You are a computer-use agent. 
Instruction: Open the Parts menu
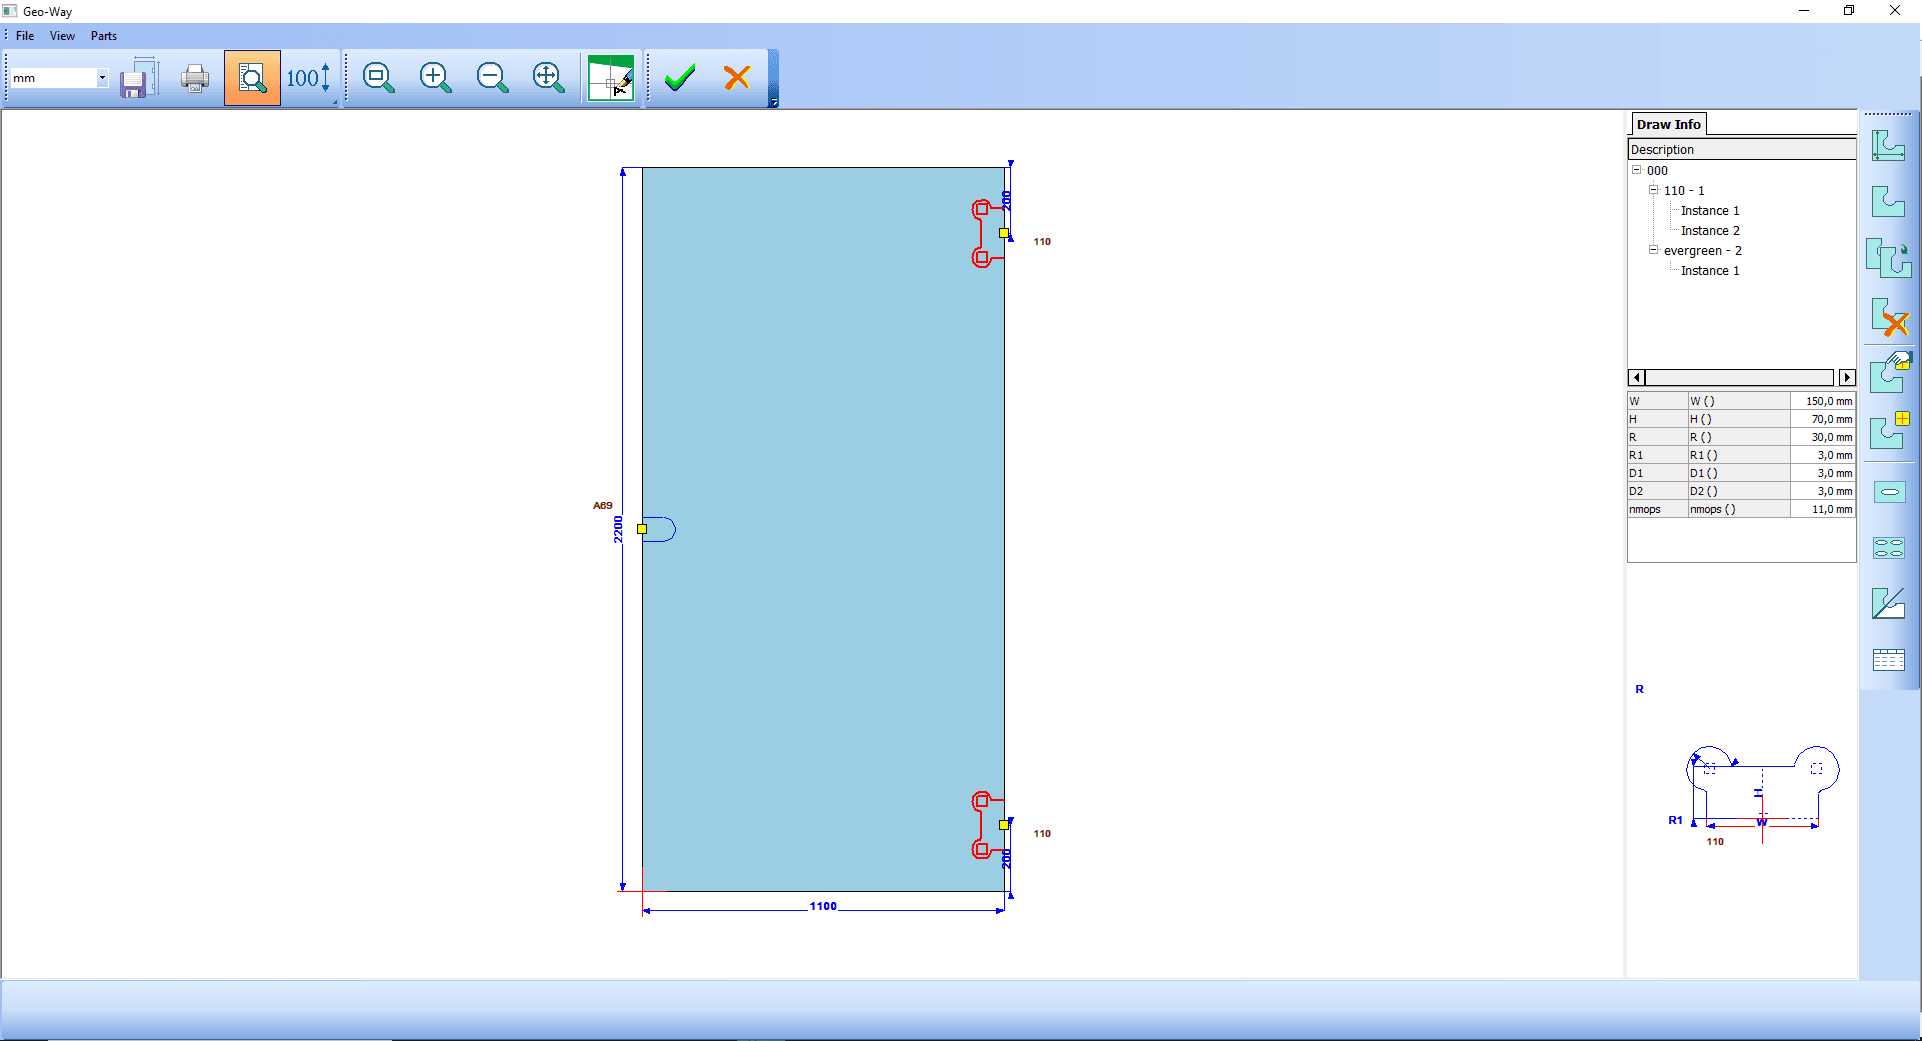pyautogui.click(x=104, y=36)
